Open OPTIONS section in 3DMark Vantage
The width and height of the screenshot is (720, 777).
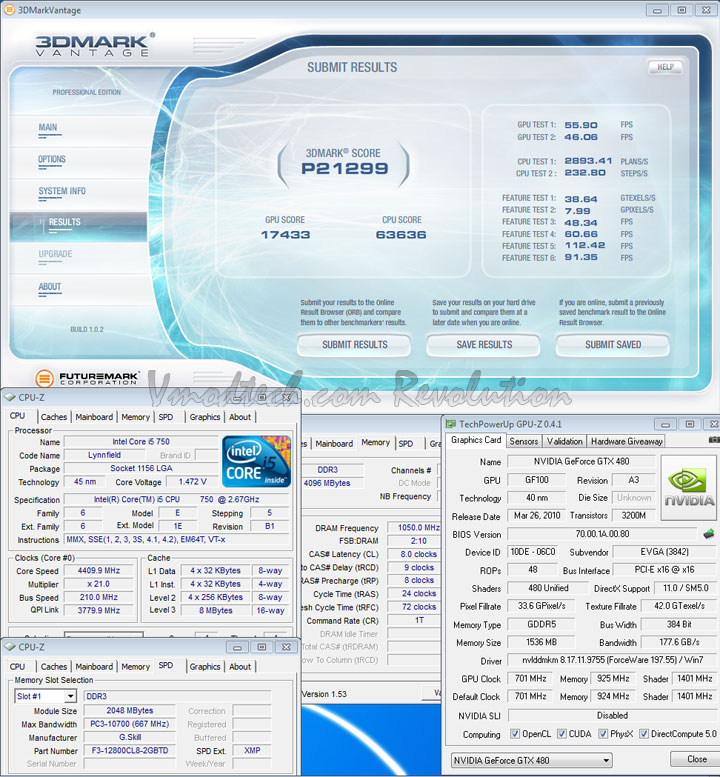click(x=52, y=160)
